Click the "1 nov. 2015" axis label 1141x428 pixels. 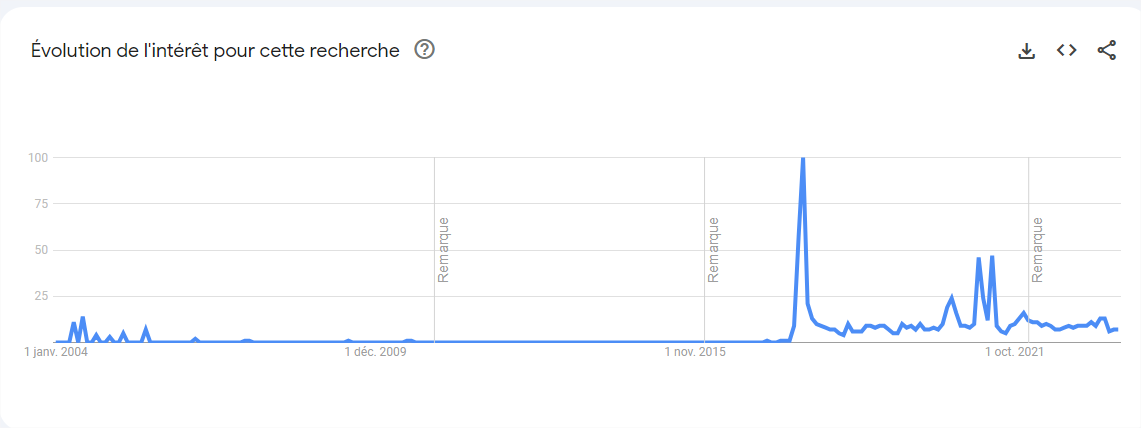tap(698, 353)
